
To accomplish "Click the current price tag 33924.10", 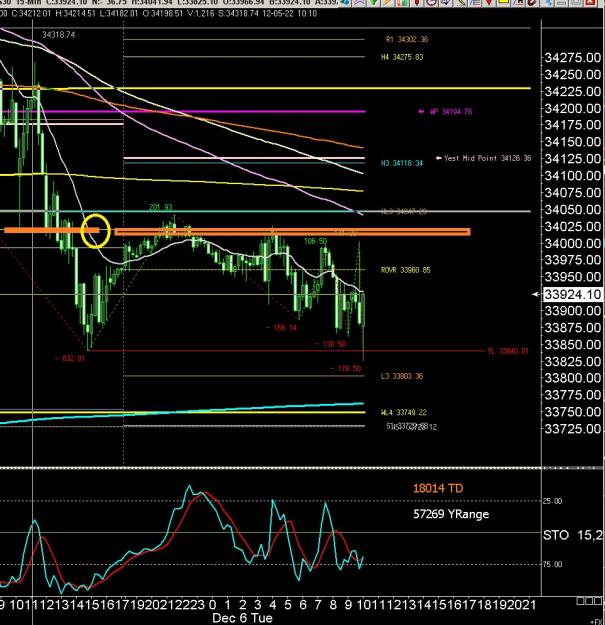I will point(572,295).
